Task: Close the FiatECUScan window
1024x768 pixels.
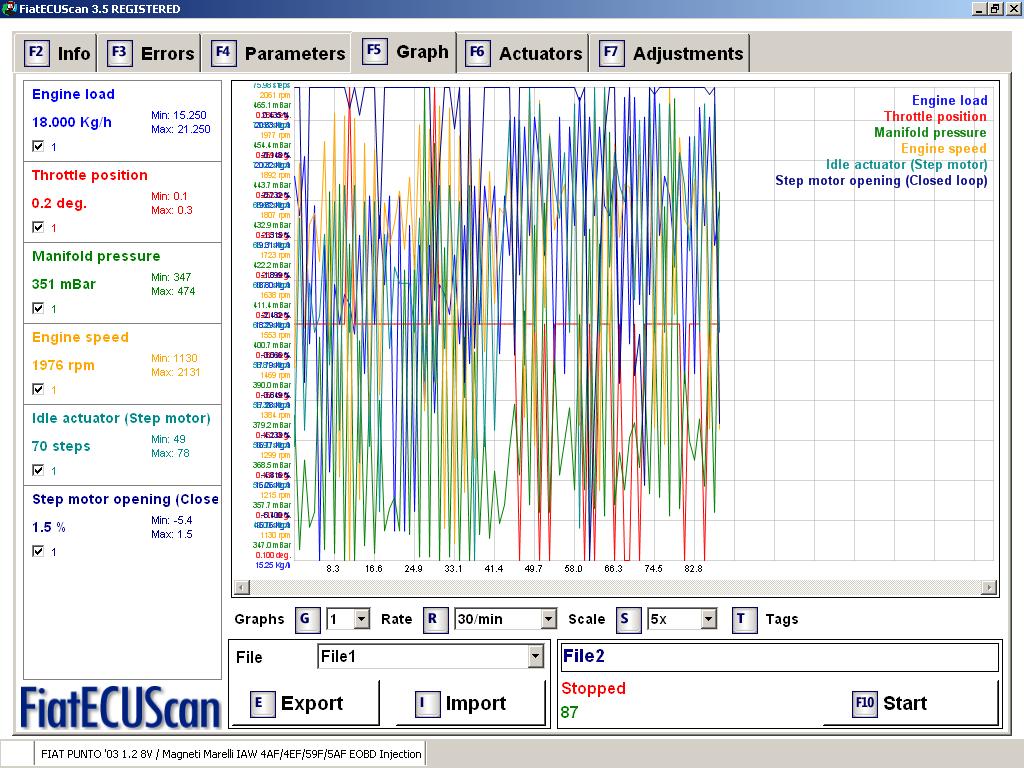Action: click(1012, 8)
